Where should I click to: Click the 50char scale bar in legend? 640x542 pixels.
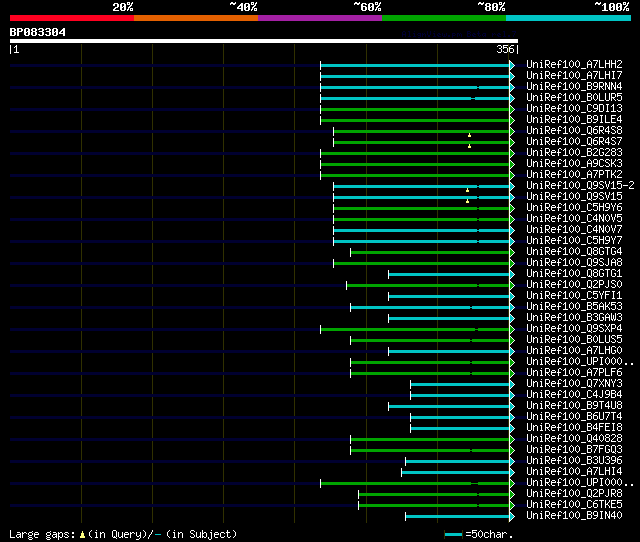click(453, 535)
